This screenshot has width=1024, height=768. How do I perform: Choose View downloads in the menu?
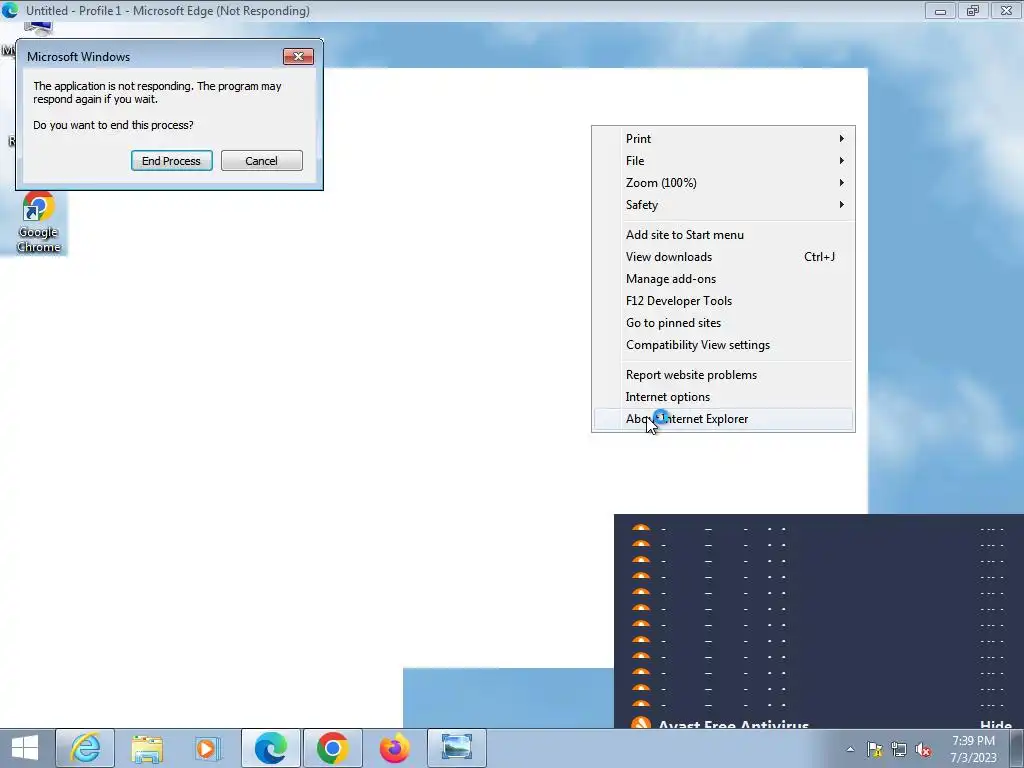[723, 257]
